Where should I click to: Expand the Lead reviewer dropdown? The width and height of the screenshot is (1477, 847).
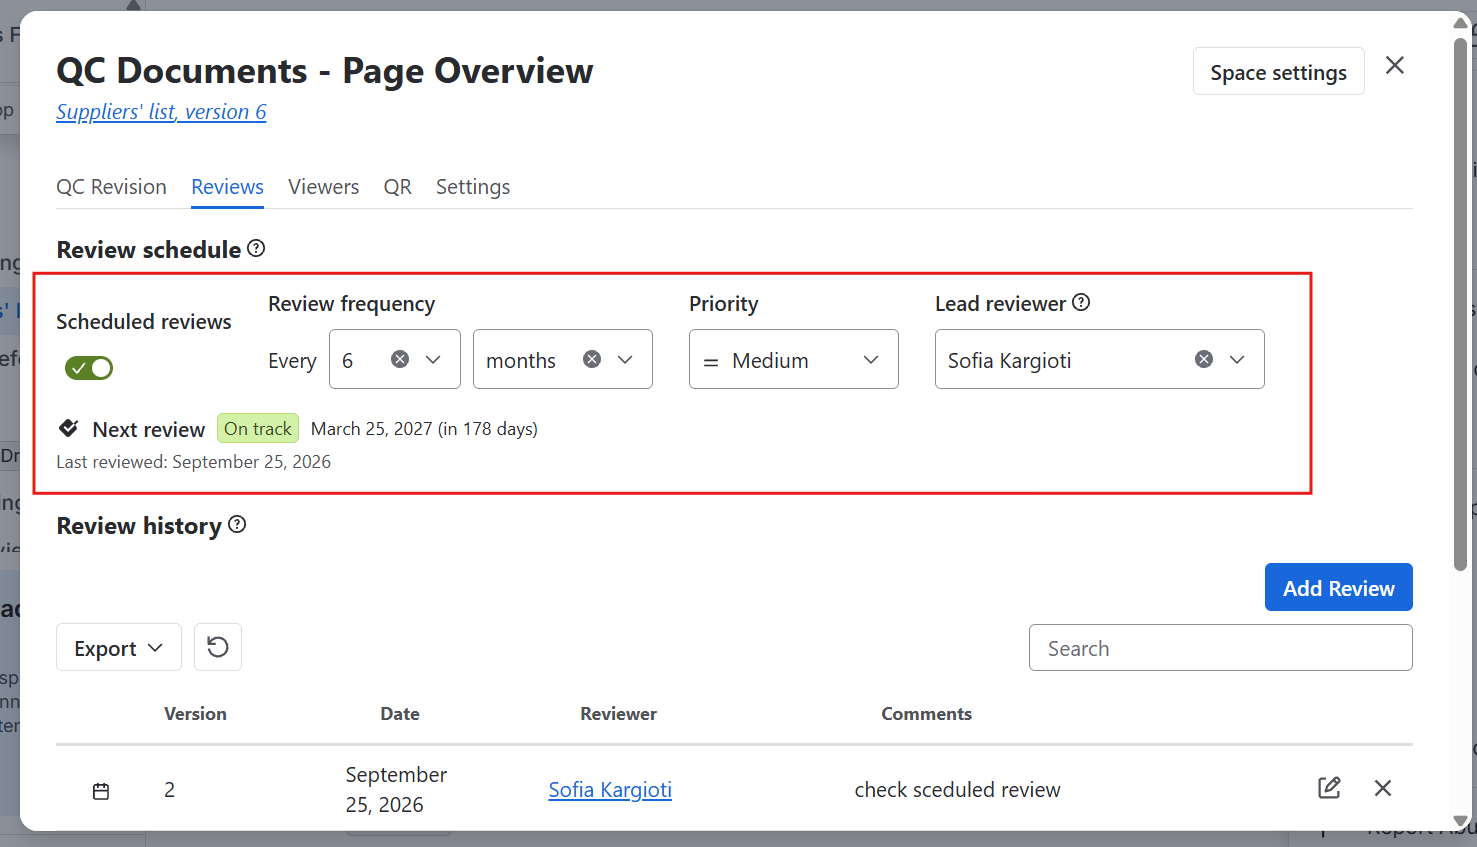click(1237, 360)
